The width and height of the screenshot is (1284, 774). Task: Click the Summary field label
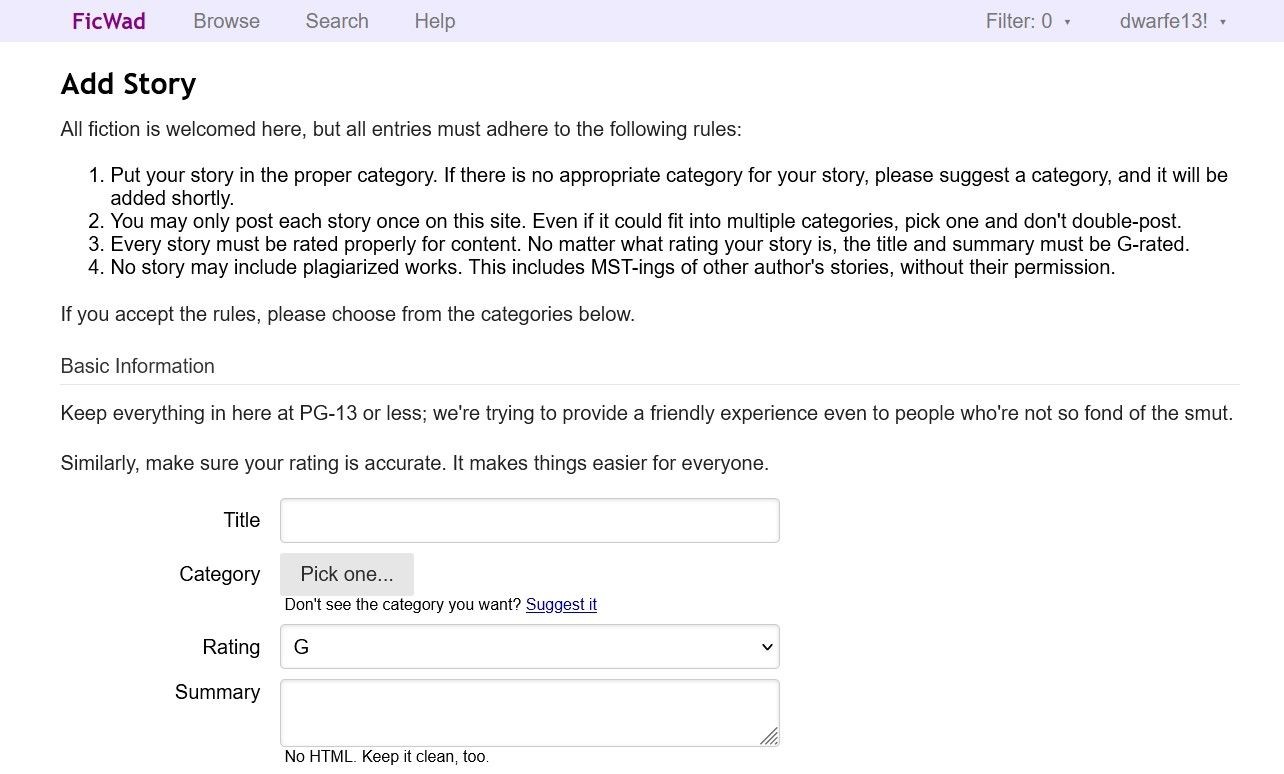217,692
